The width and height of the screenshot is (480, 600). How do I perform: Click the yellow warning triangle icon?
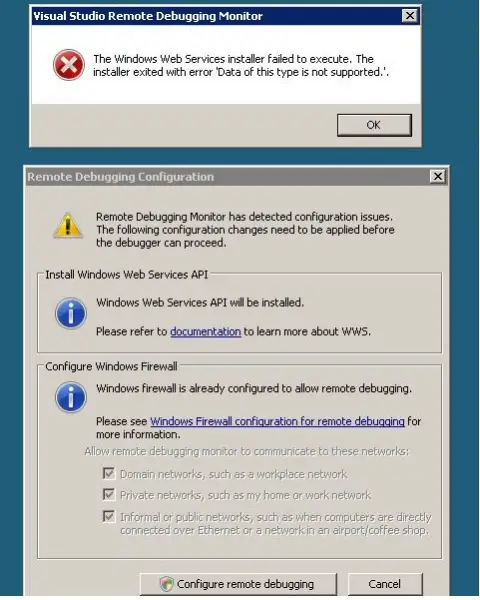(x=68, y=226)
